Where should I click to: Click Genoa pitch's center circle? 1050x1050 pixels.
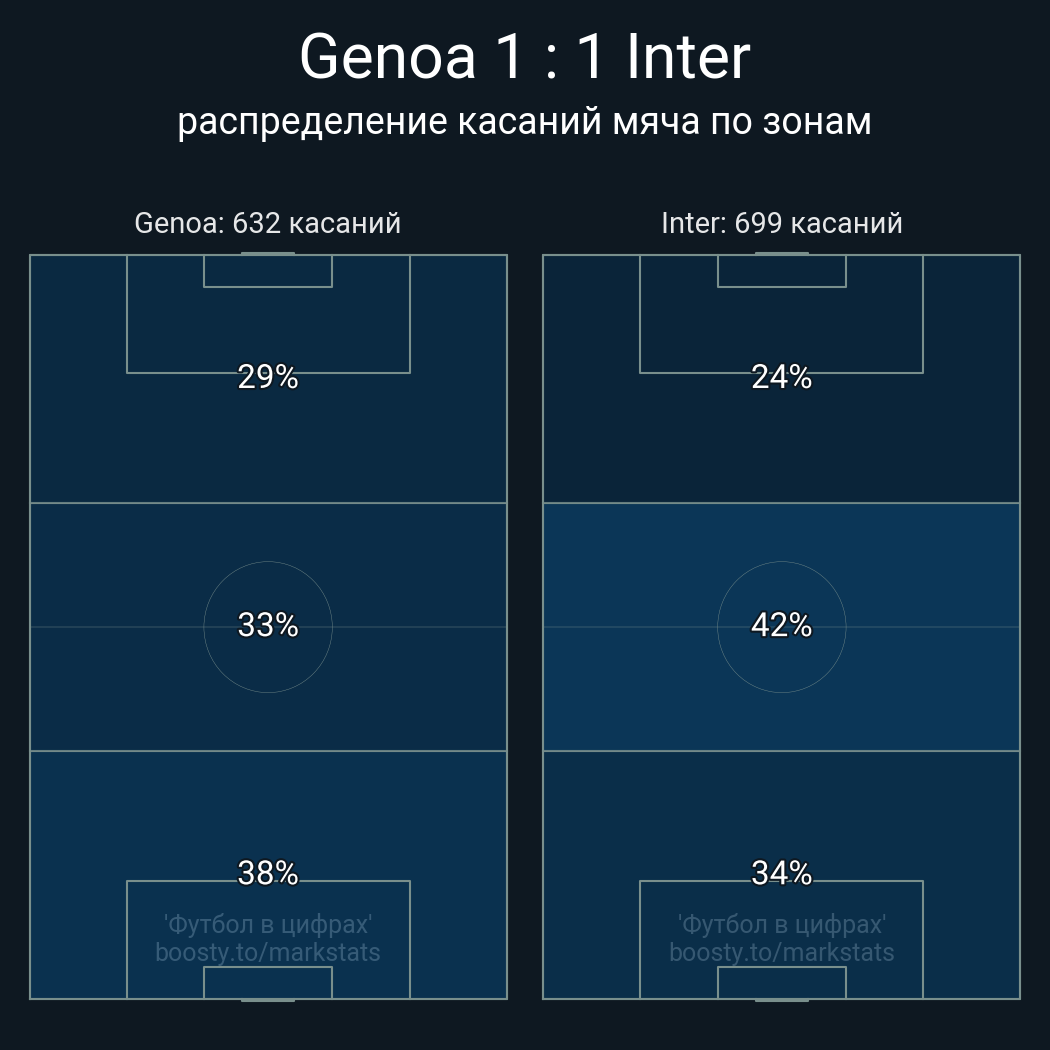click(268, 627)
